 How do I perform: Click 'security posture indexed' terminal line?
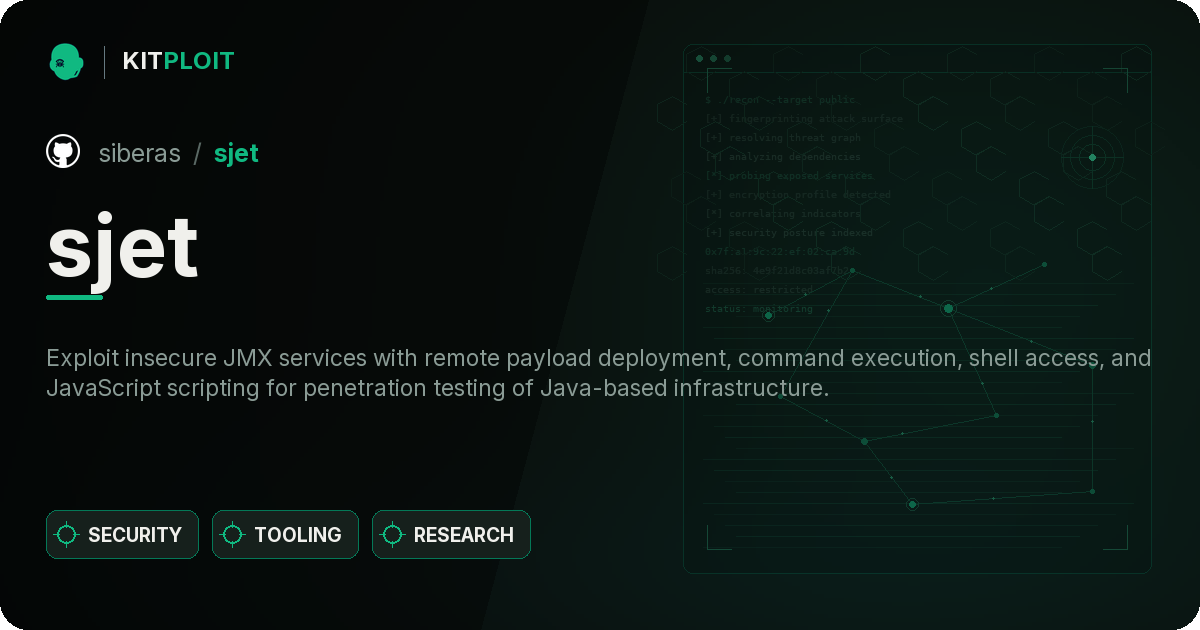pos(789,233)
